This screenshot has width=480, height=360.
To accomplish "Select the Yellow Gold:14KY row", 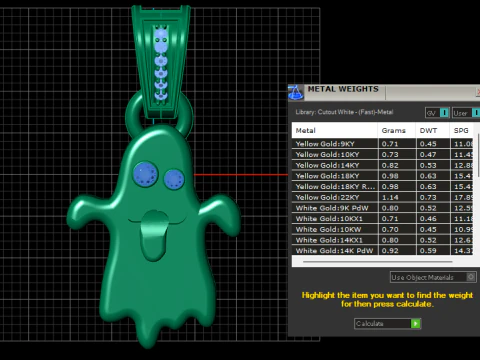I will 383,165.
